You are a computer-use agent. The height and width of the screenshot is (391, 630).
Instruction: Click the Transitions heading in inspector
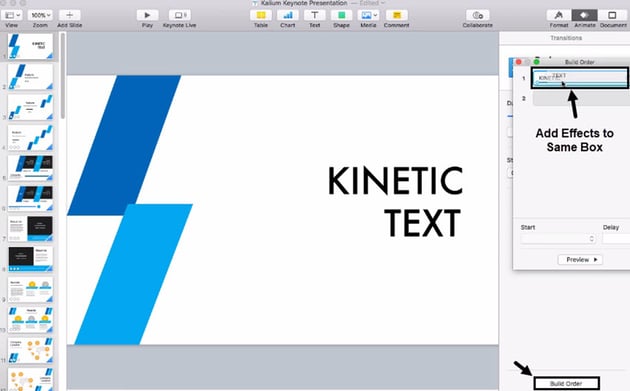click(x=566, y=38)
